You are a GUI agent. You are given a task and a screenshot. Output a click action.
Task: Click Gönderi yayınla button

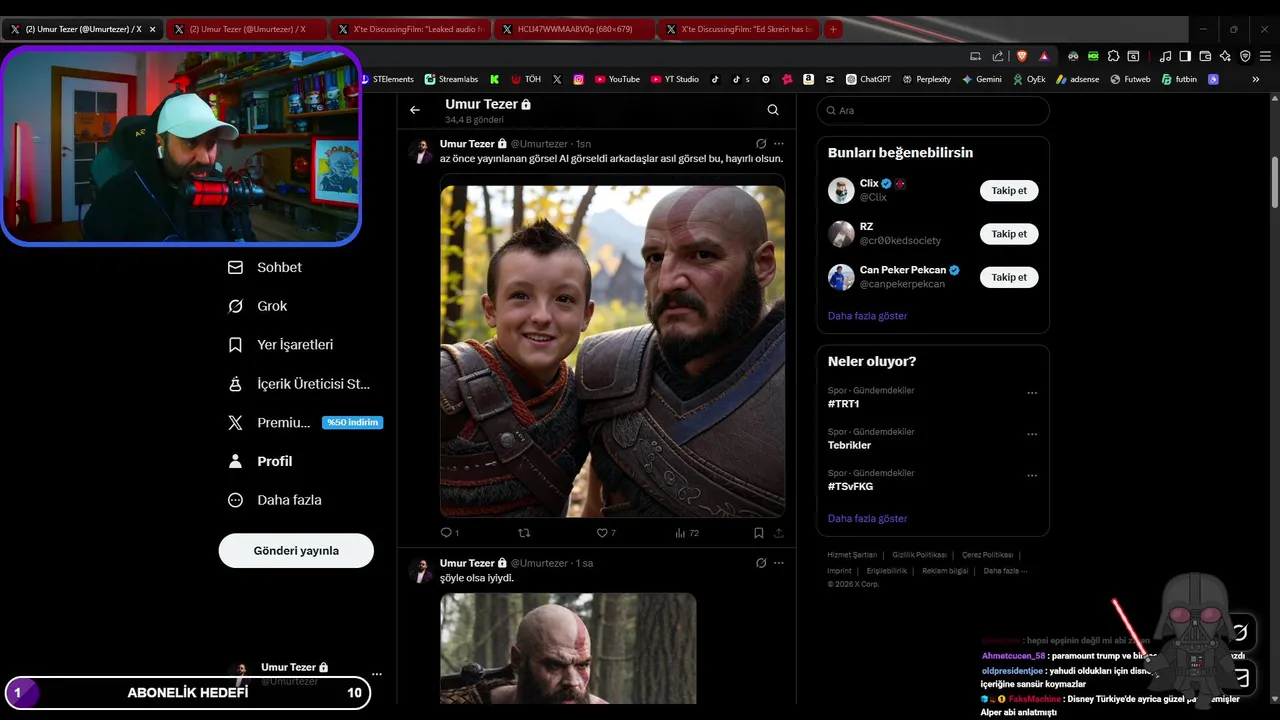click(296, 550)
